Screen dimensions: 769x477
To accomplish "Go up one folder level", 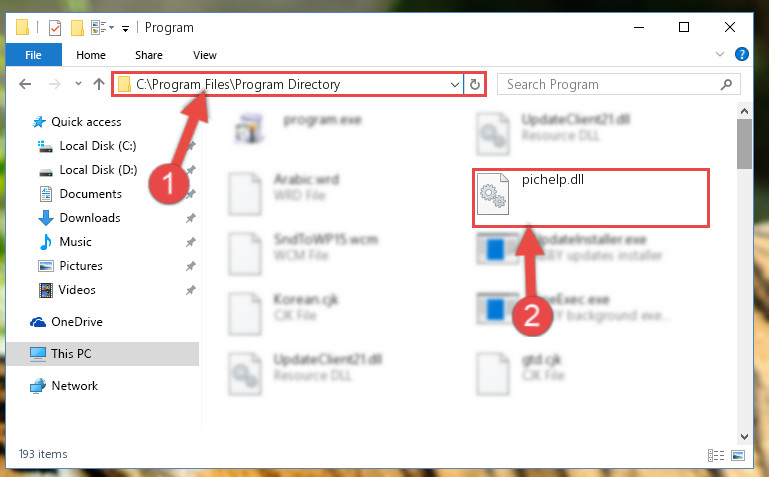I will [99, 84].
